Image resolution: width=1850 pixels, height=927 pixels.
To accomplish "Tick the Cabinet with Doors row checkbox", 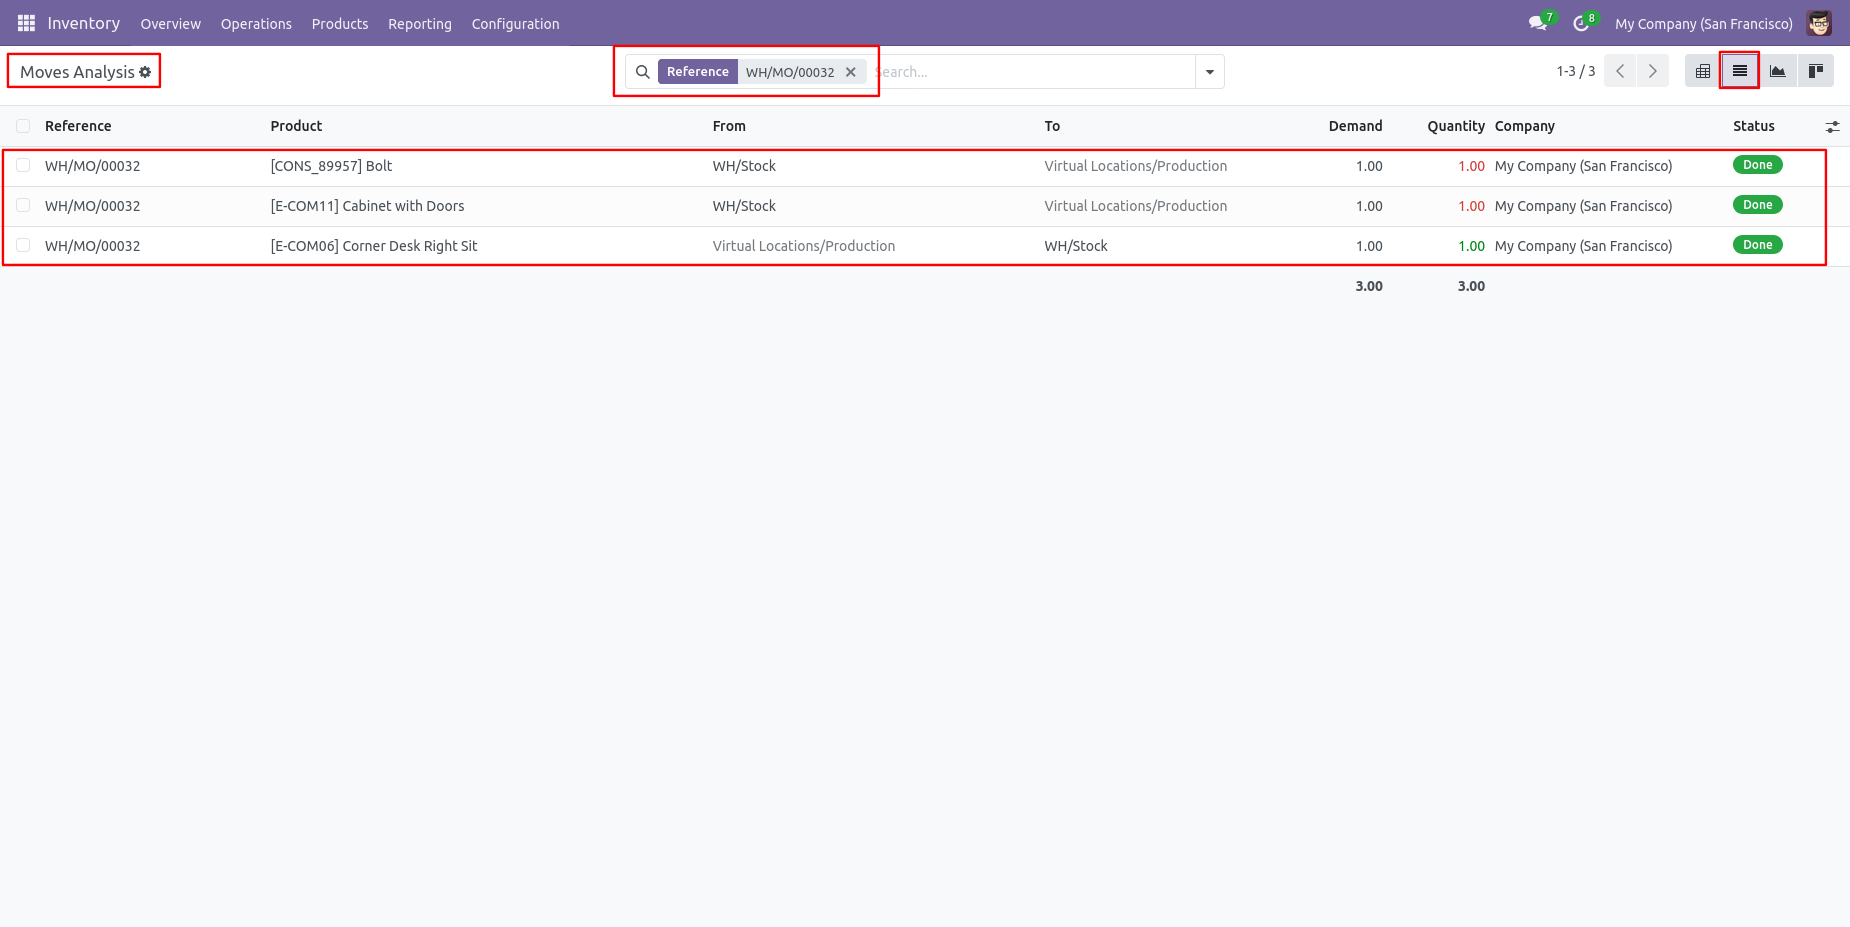I will pyautogui.click(x=23, y=206).
